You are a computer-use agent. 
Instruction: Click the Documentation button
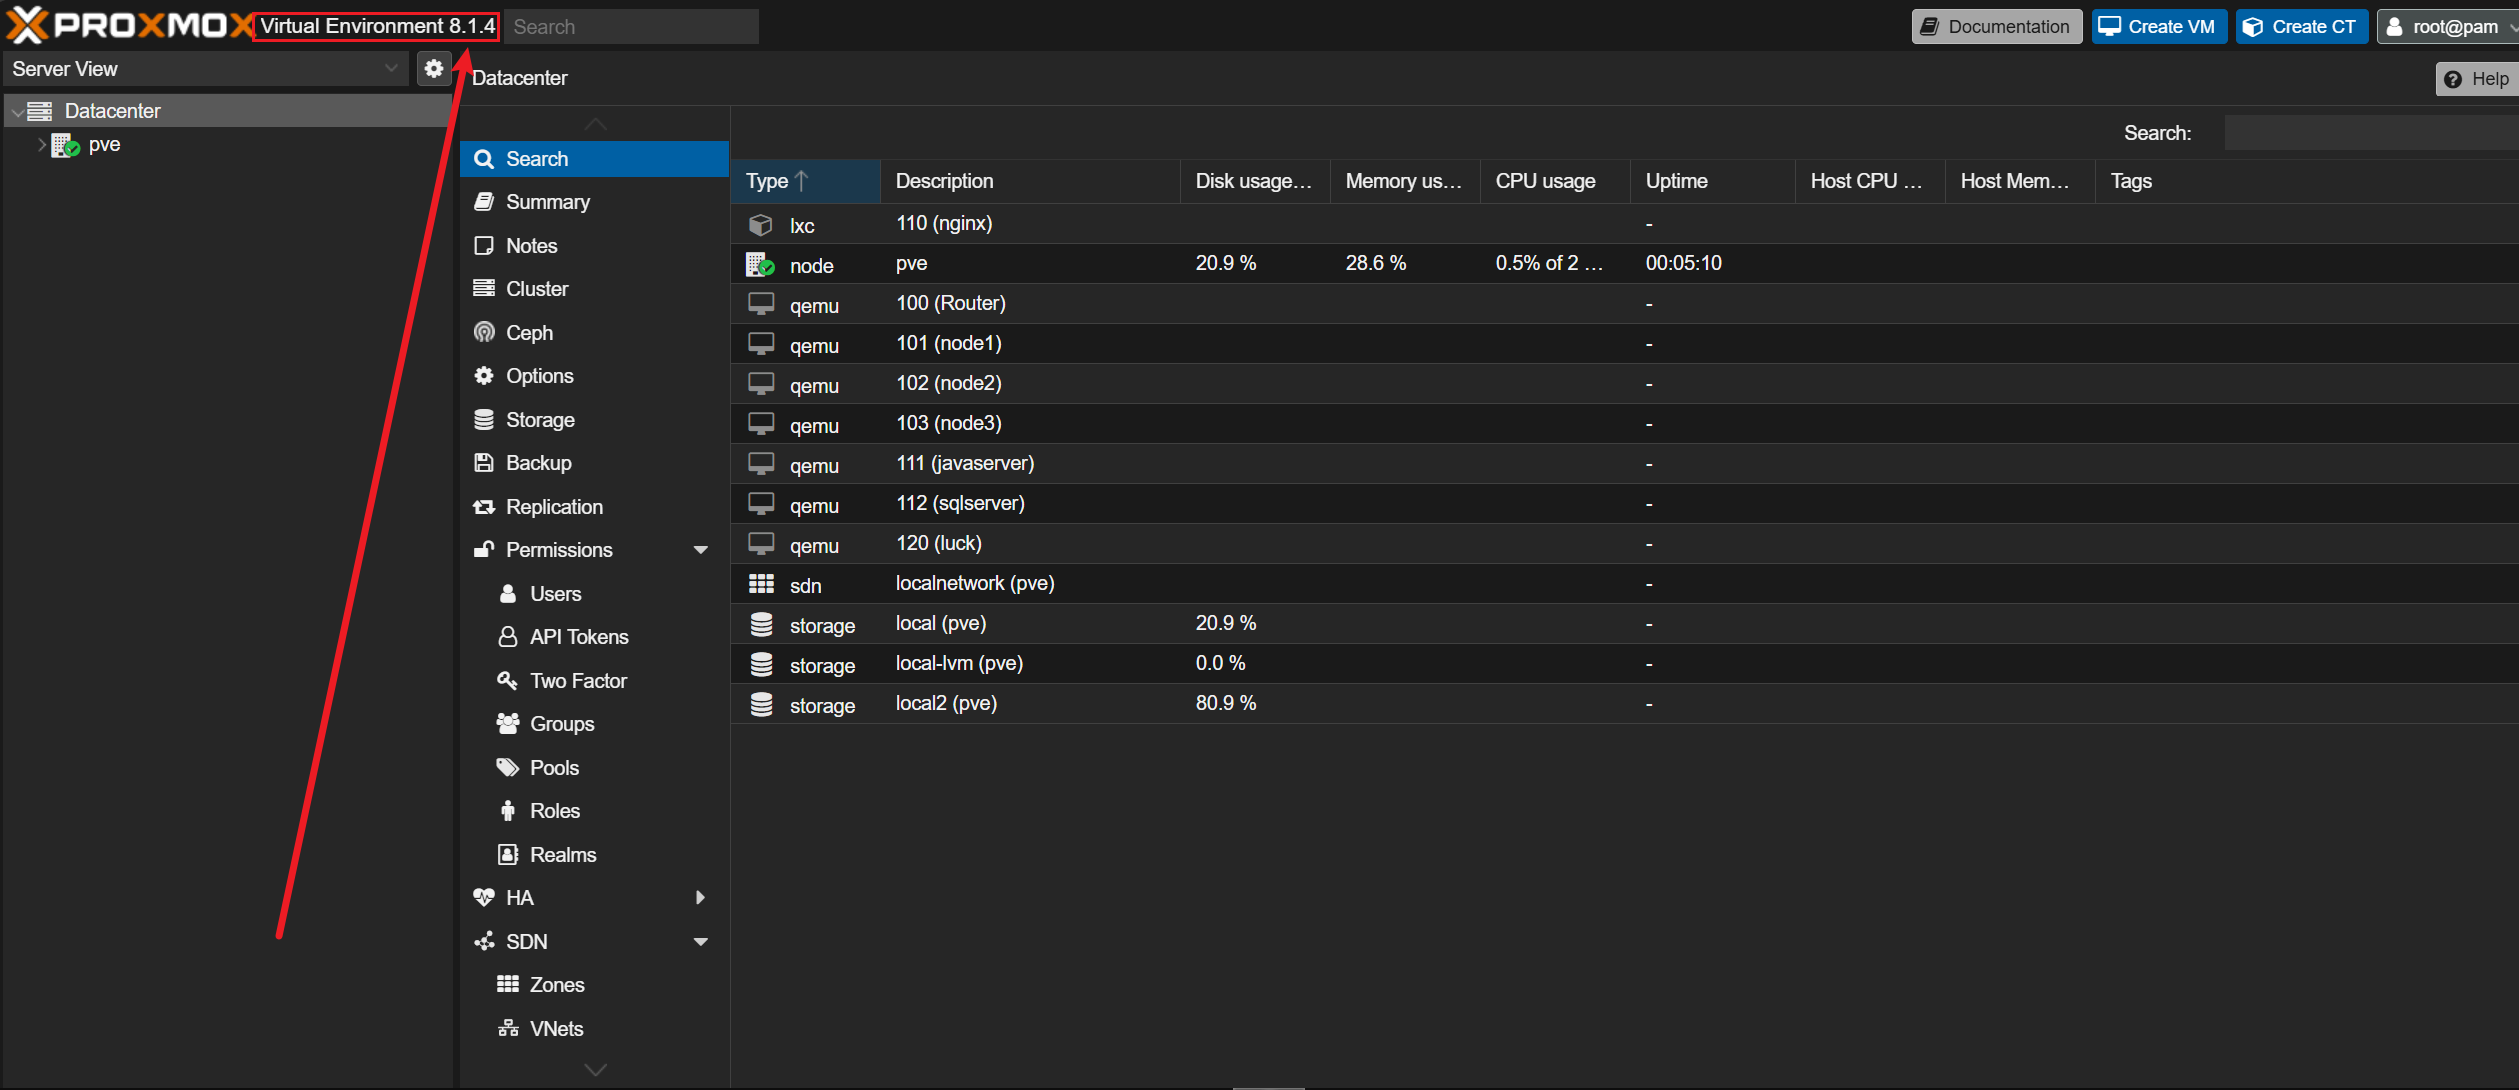coord(1996,27)
